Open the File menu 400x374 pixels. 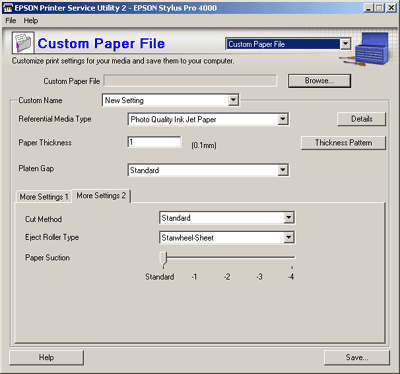tap(11, 21)
